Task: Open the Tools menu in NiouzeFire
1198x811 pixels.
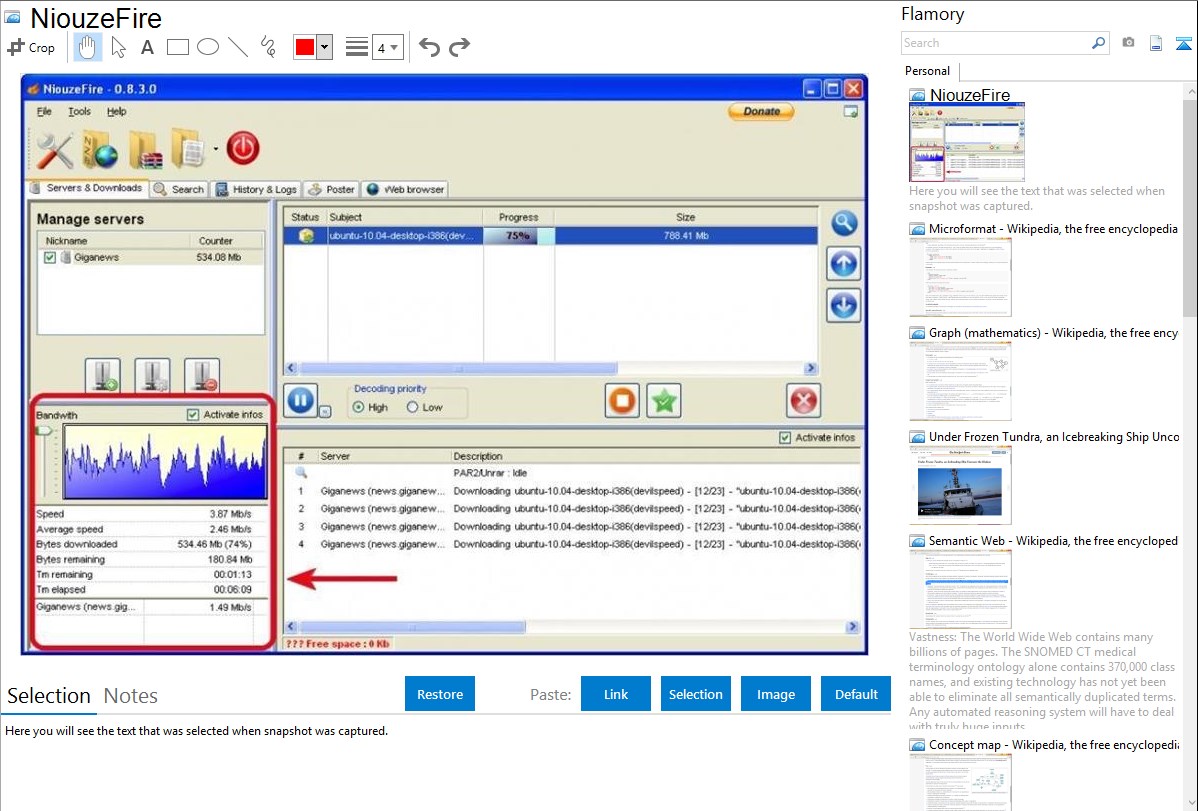Action: tap(79, 112)
